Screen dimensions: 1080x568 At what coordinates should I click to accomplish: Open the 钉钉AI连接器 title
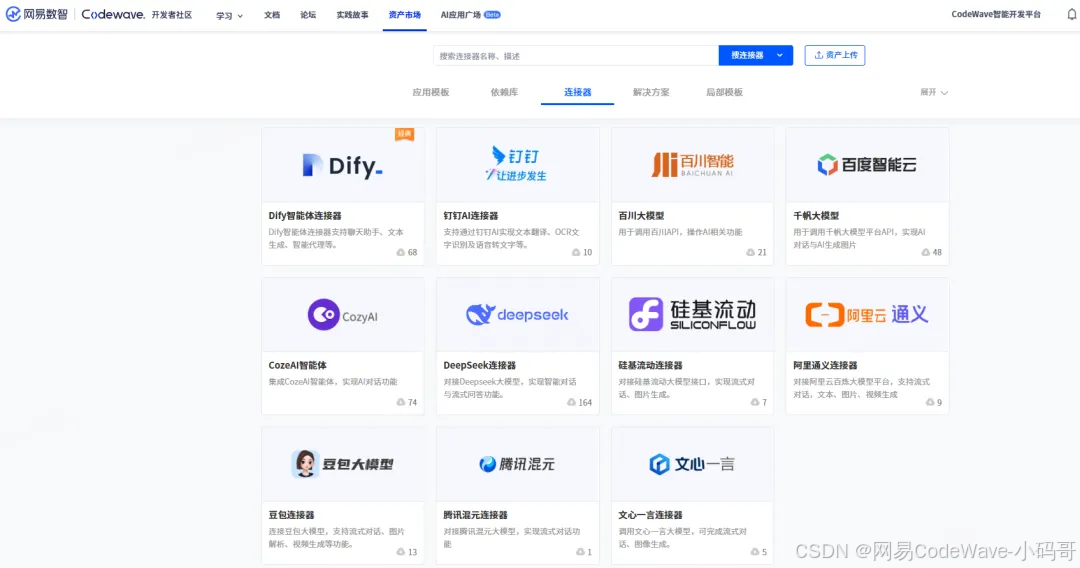point(470,215)
